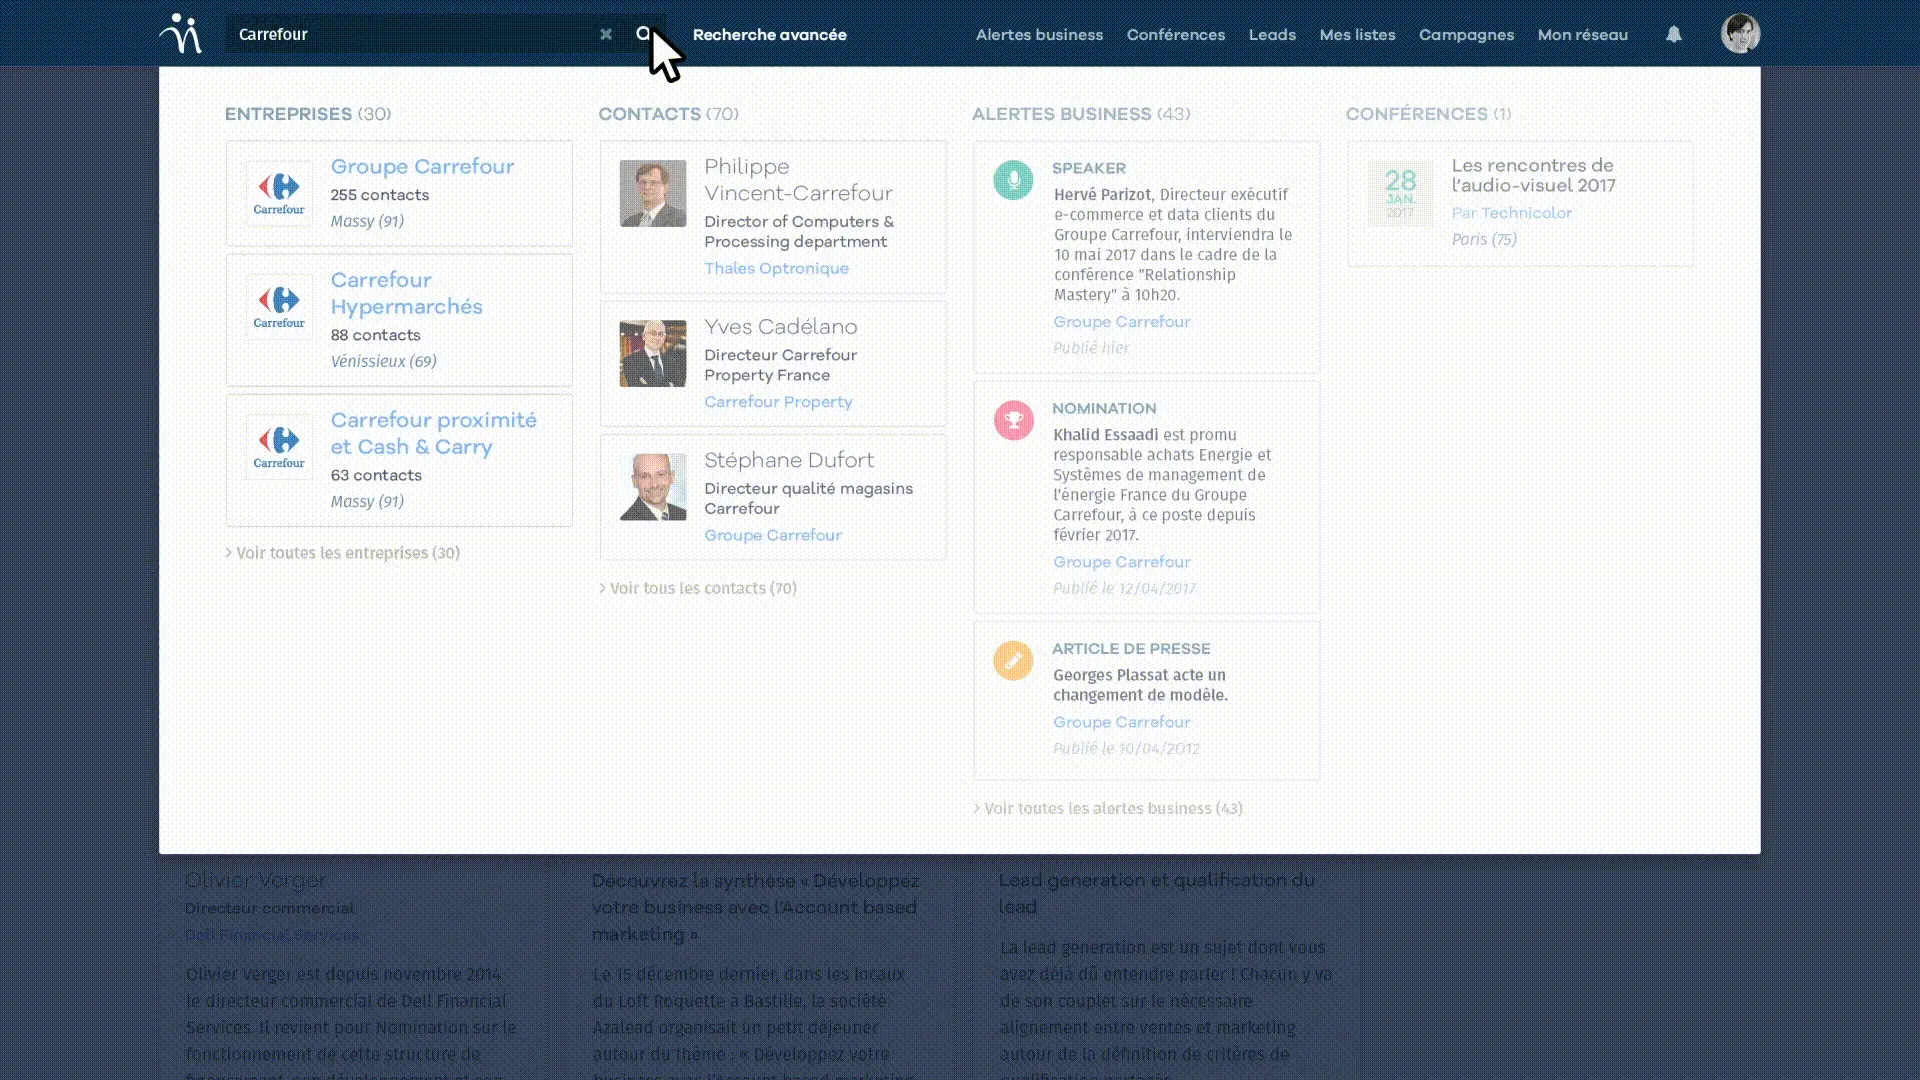This screenshot has height=1080, width=1920.
Task: Open Dell Financial Services background link
Action: tap(271, 935)
